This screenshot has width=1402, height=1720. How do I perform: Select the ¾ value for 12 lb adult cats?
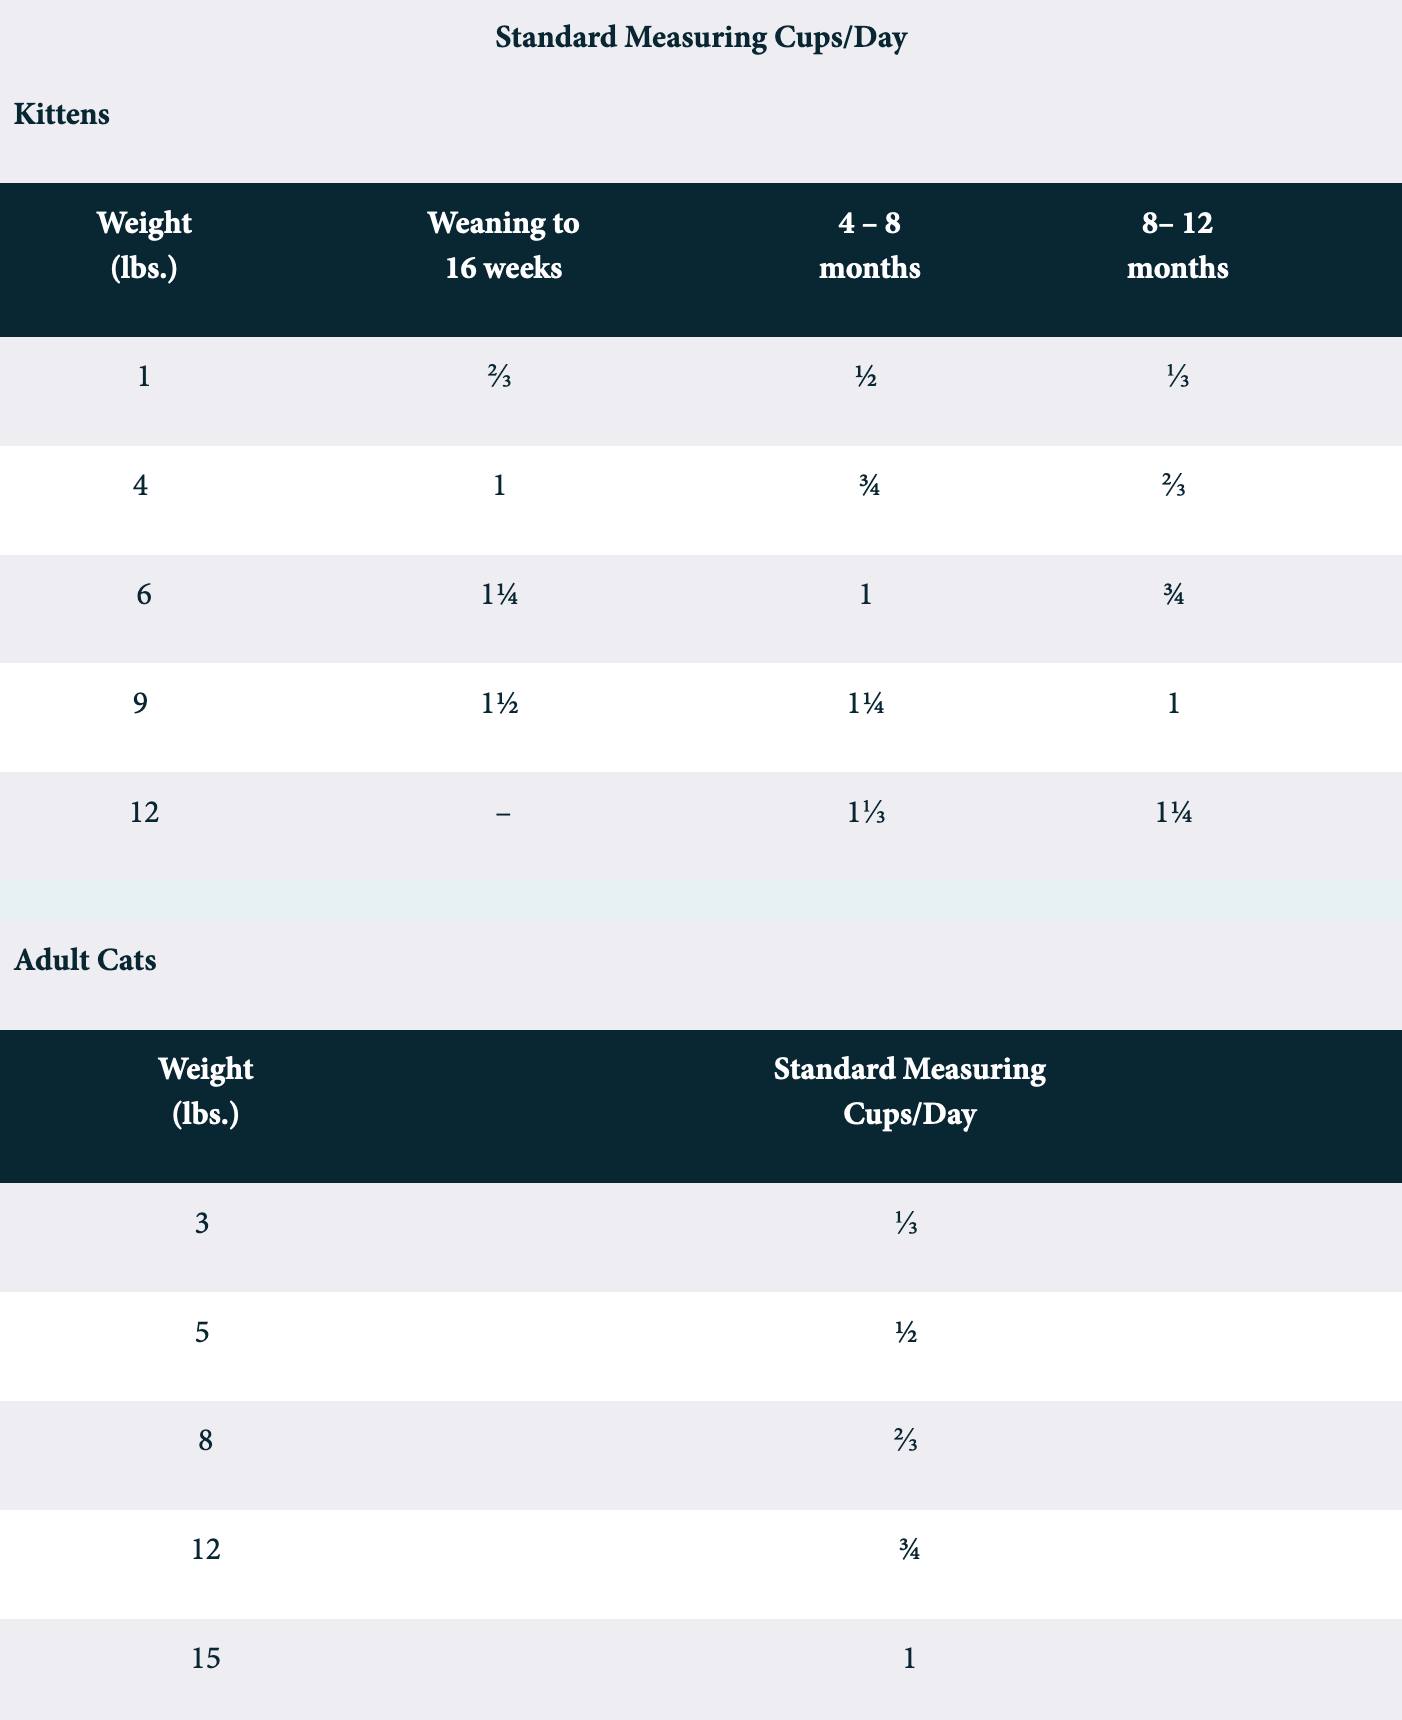[x=909, y=1550]
